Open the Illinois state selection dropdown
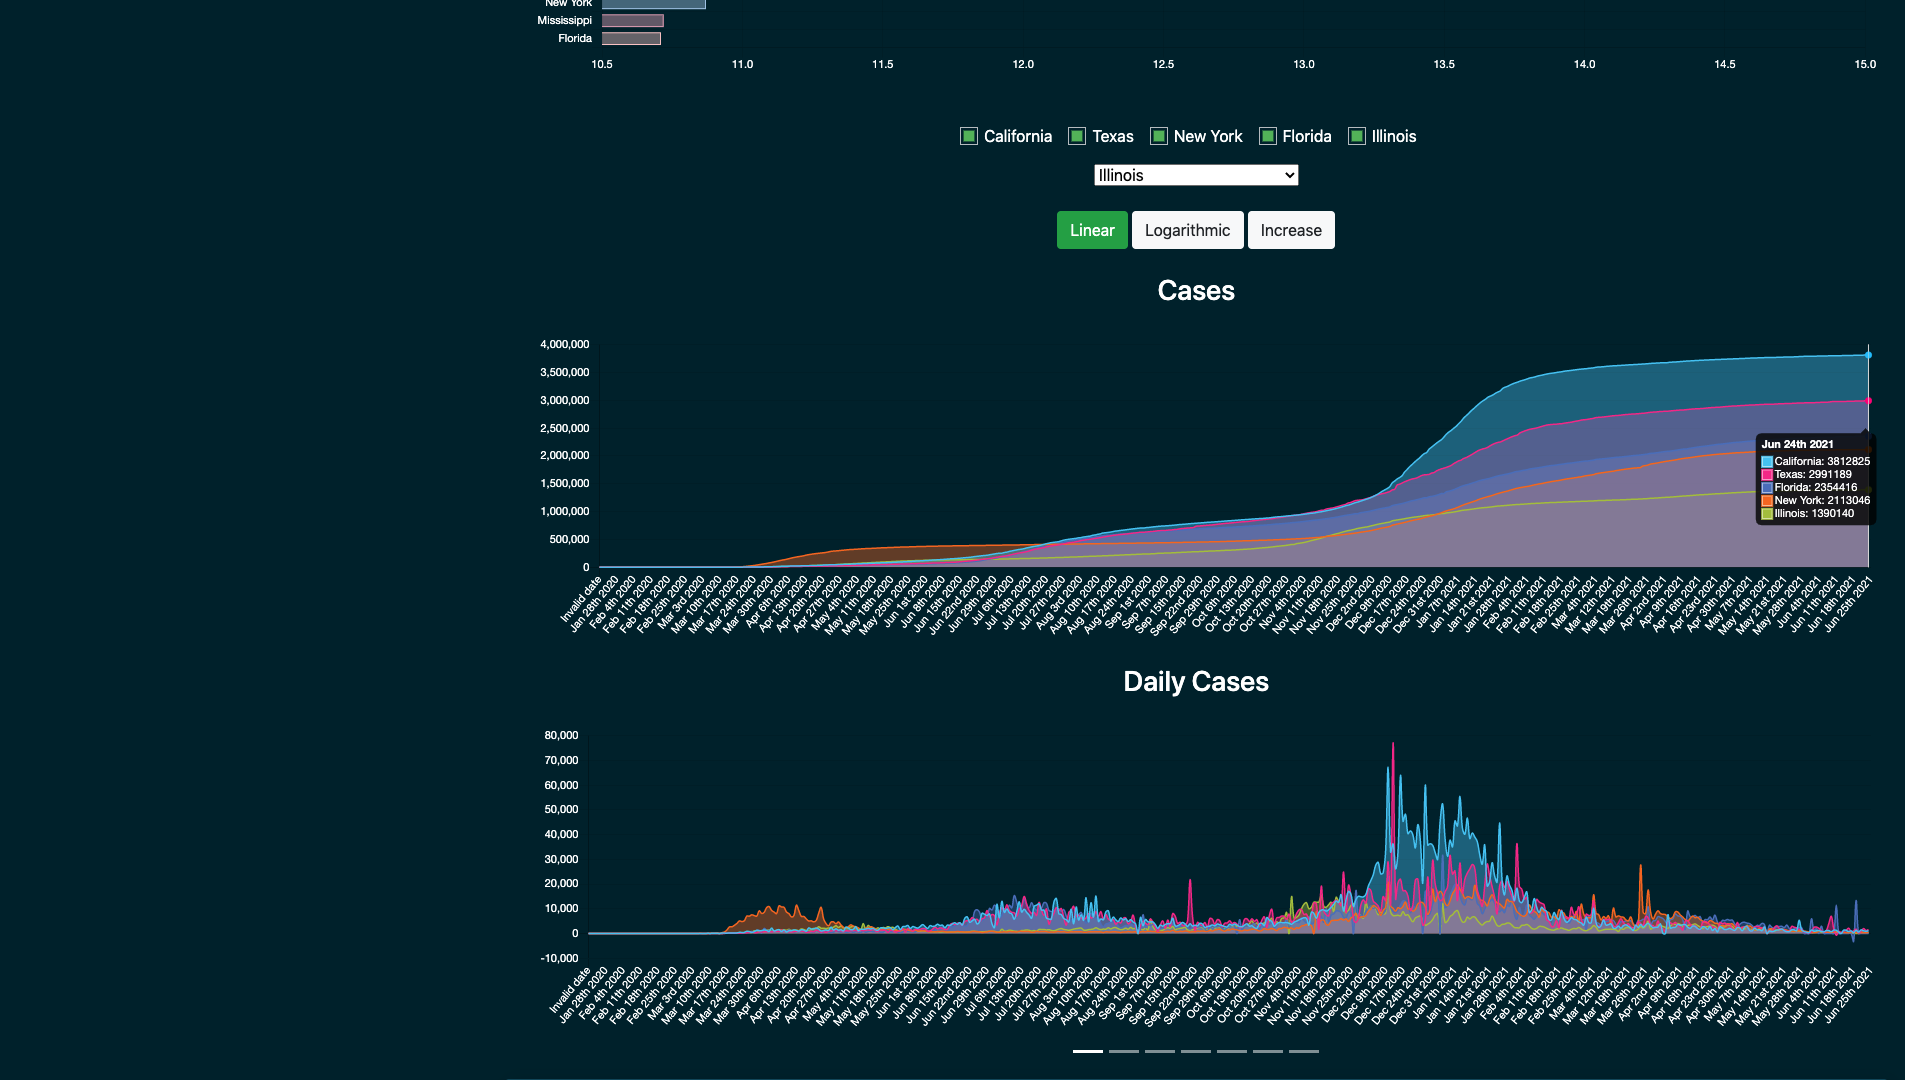The height and width of the screenshot is (1080, 1905). point(1196,175)
